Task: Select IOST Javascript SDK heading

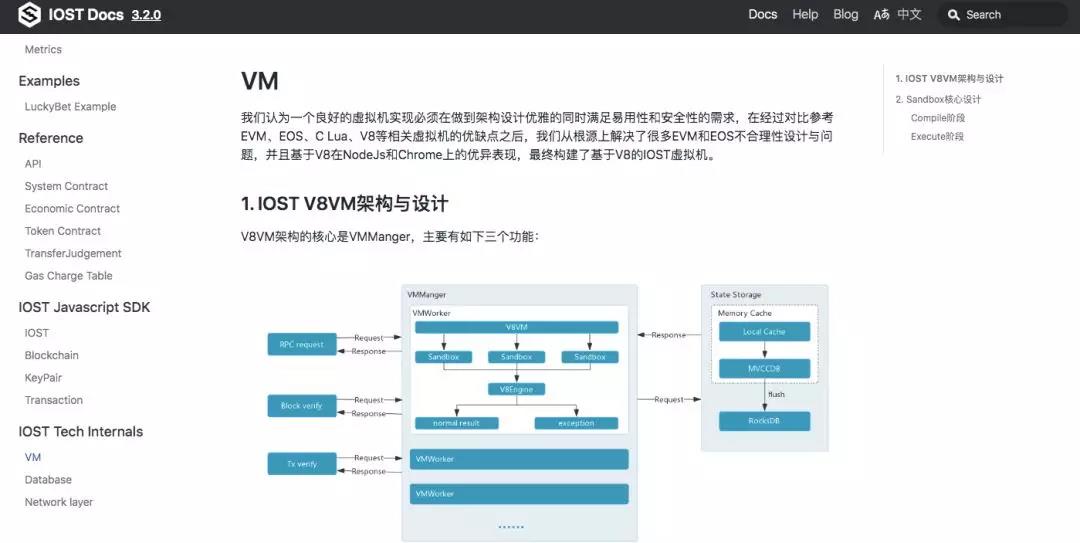Action: [84, 307]
